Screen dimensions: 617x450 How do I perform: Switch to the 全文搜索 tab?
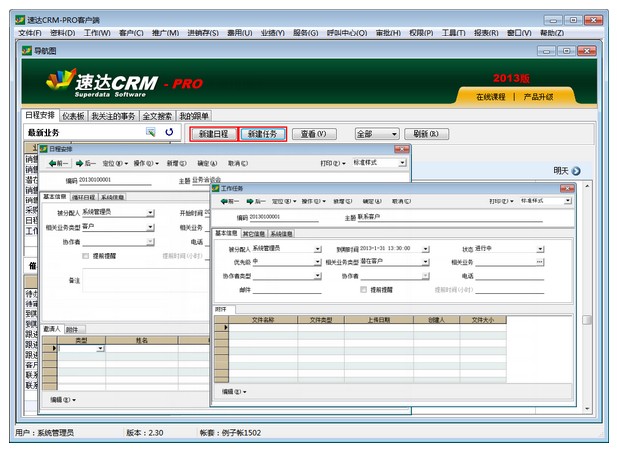[x=157, y=116]
